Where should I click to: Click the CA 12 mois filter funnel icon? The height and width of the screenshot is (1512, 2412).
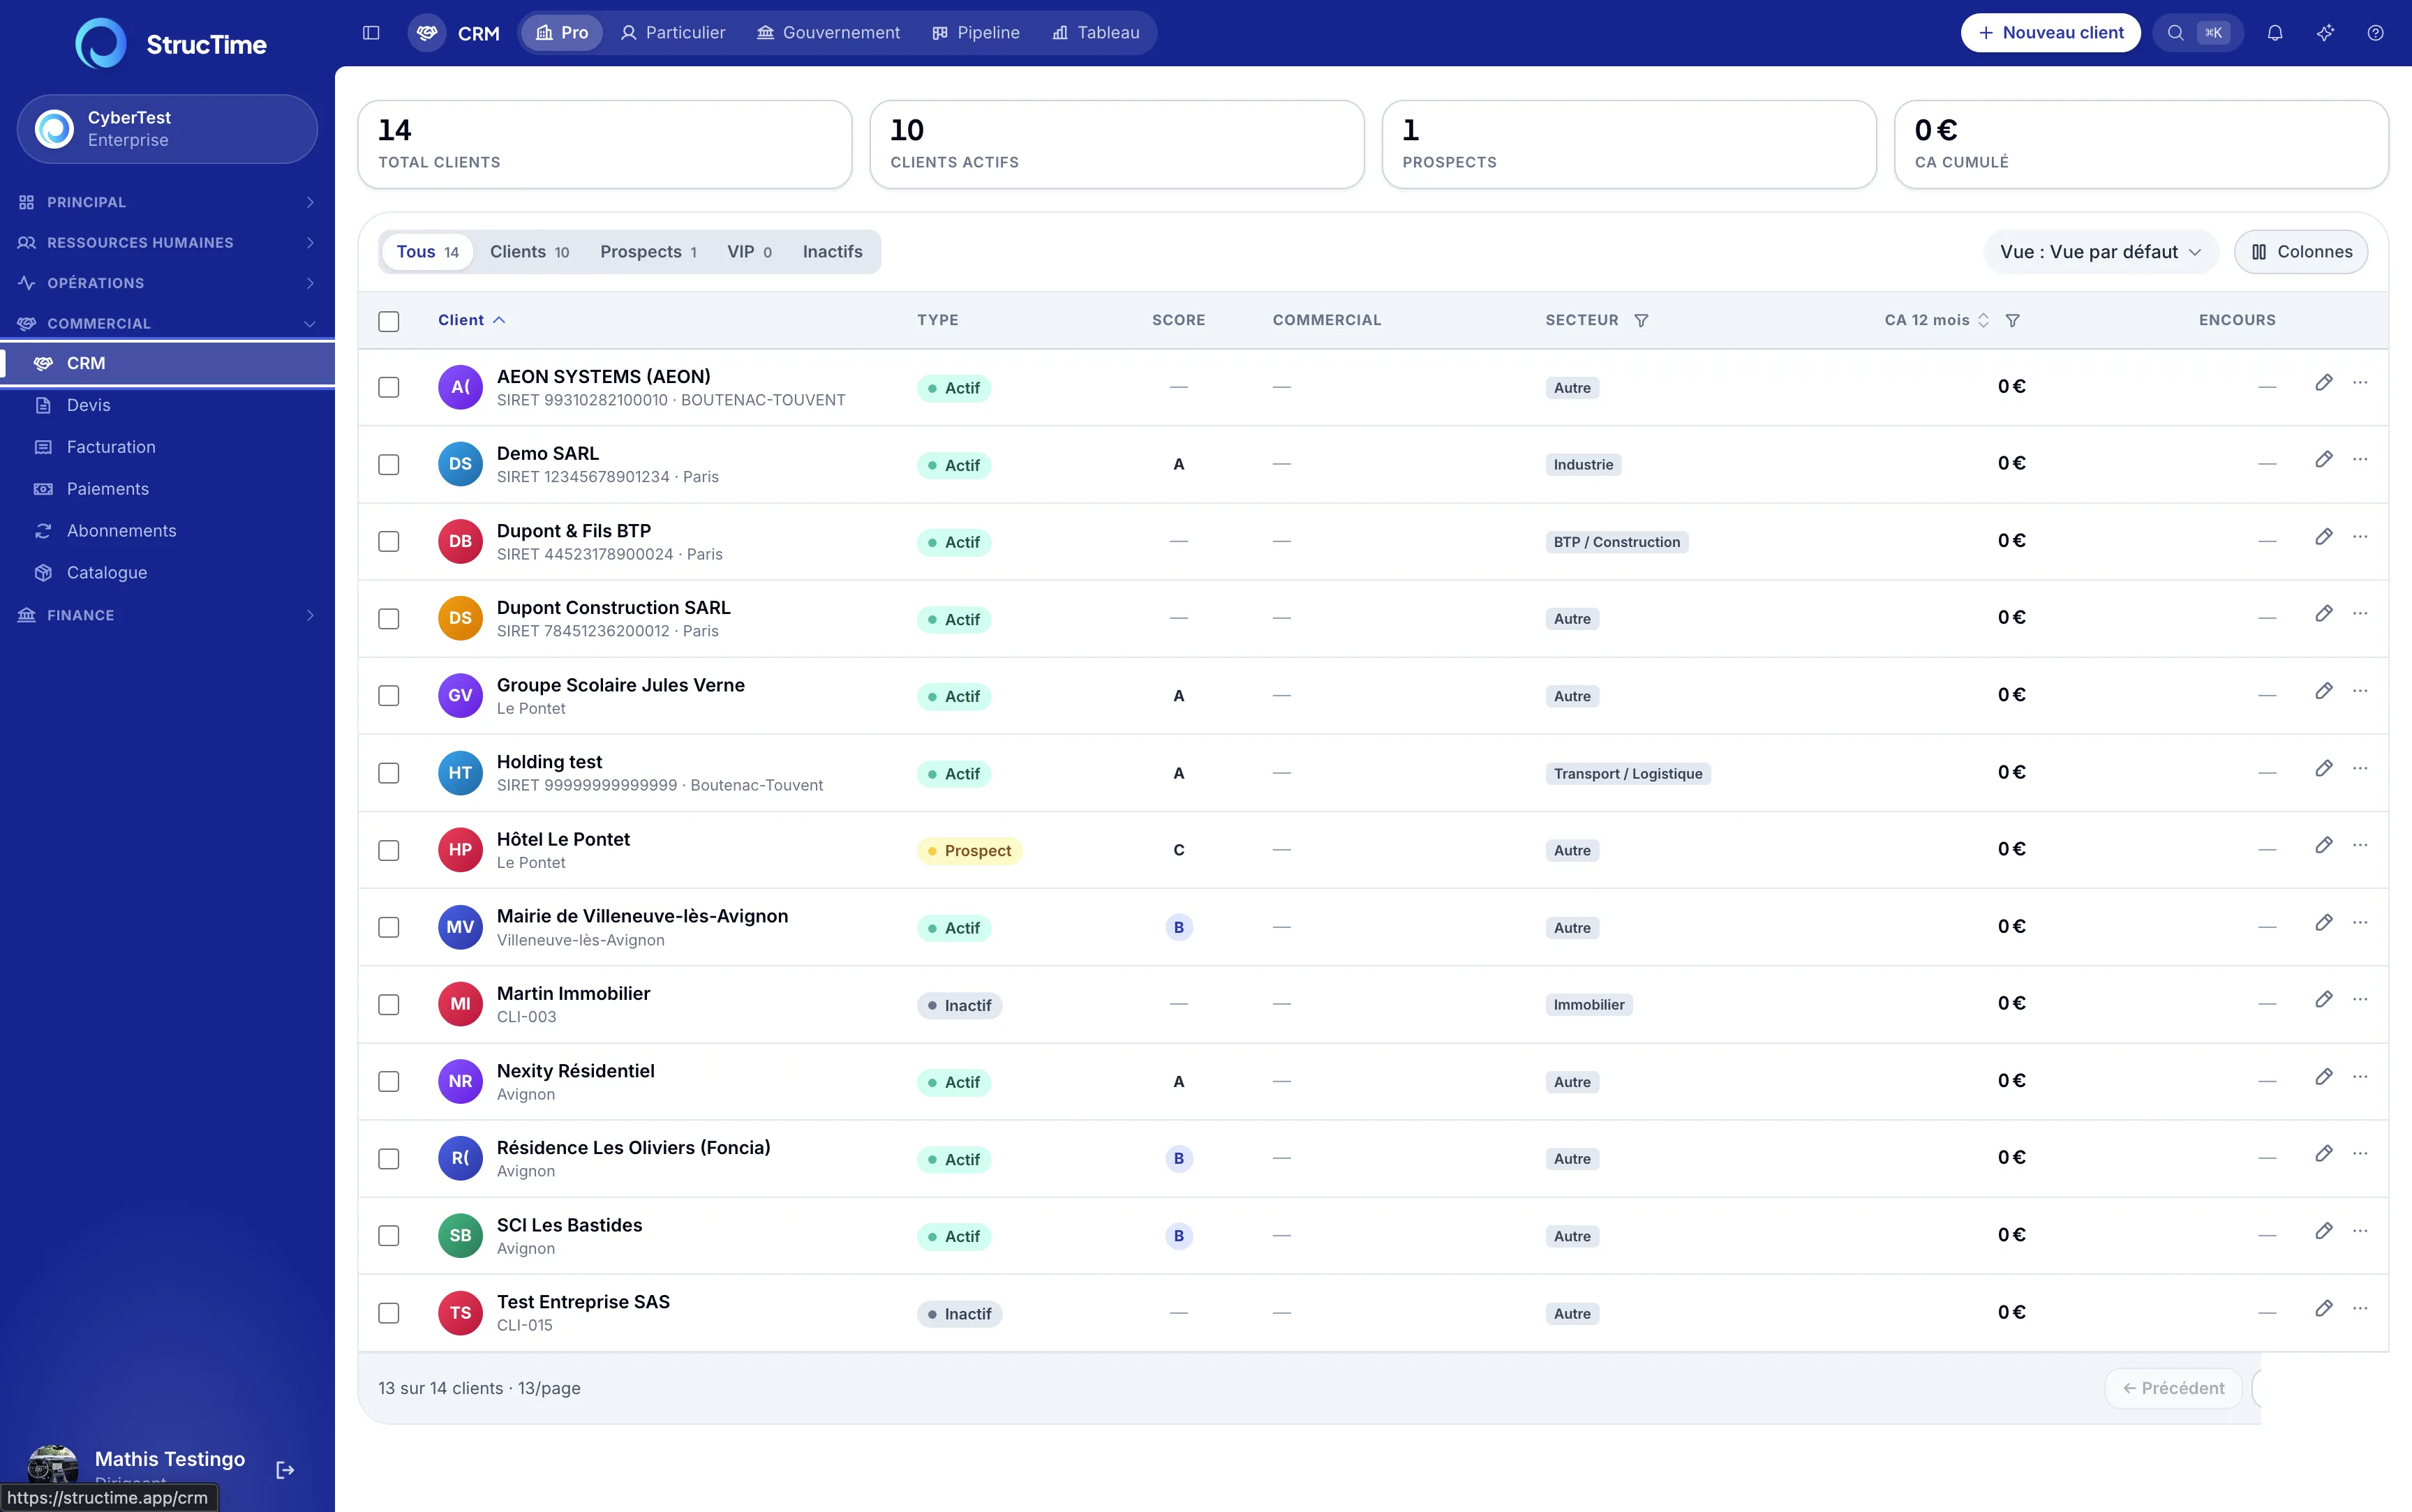[2013, 320]
